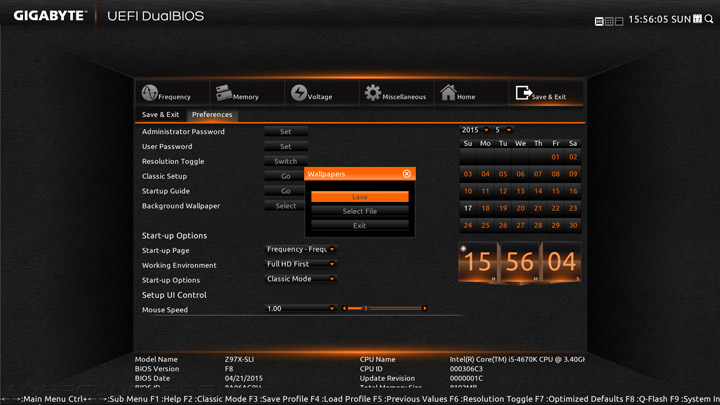Click the F2 Classic Mode hint

[216, 399]
